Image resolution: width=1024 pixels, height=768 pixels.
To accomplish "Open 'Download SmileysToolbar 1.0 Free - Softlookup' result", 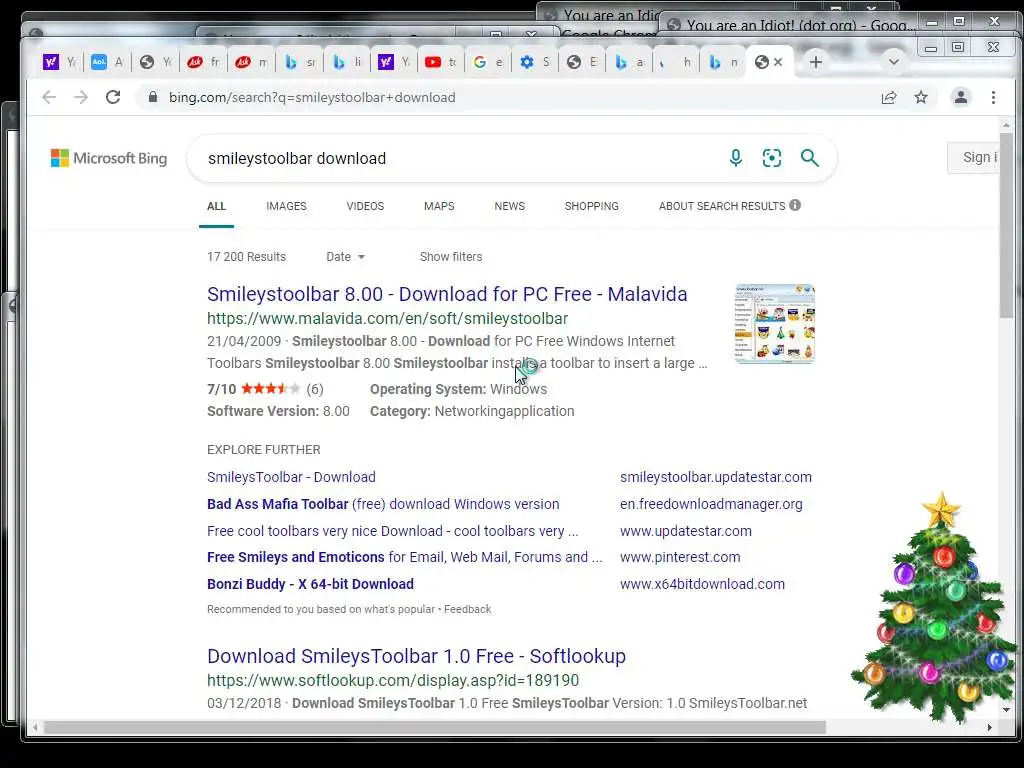I will coord(416,656).
